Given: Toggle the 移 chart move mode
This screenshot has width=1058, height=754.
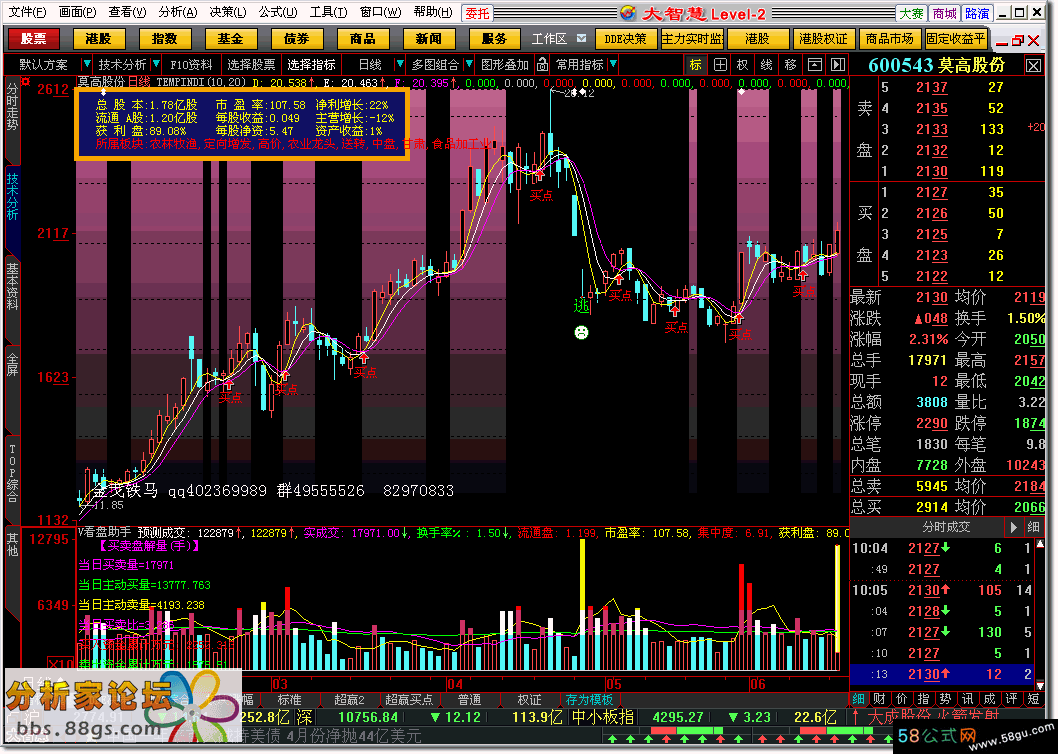Looking at the screenshot, I should point(790,65).
